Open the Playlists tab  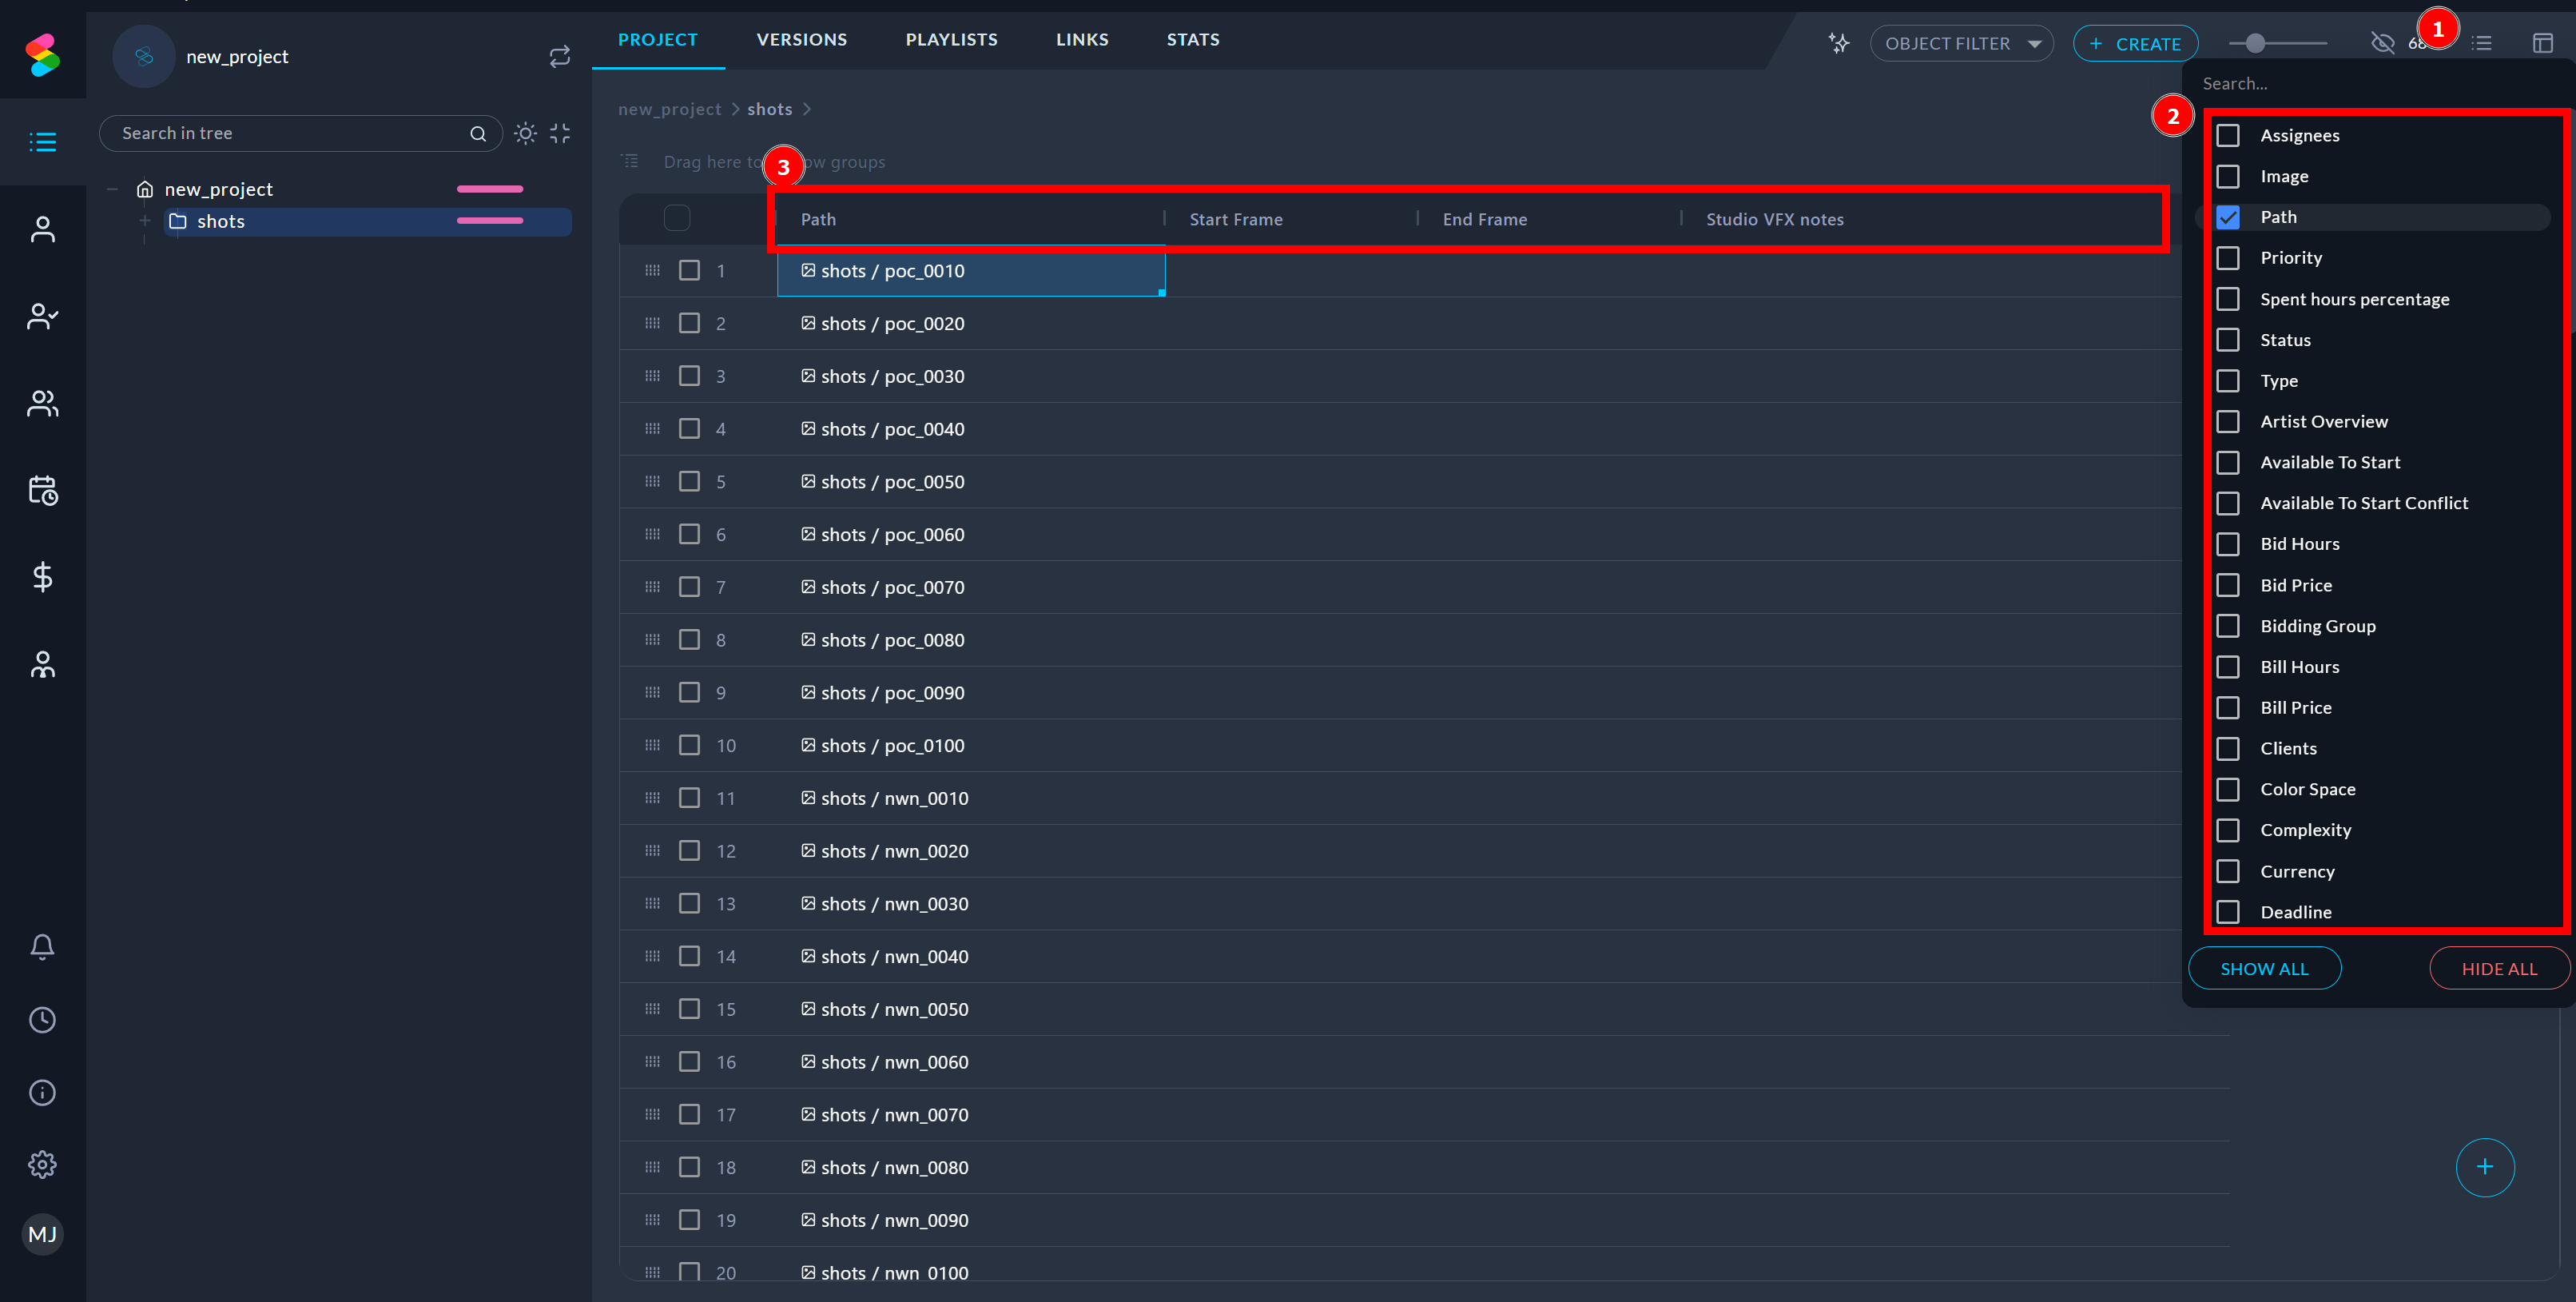click(951, 40)
